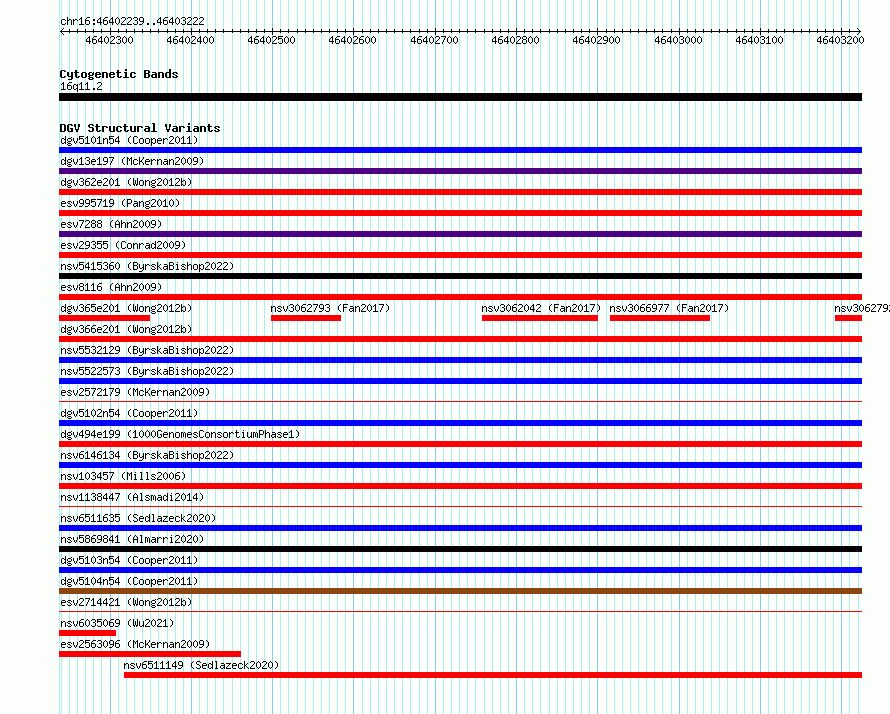This screenshot has width=890, height=714.
Task: Open variant dgv5101n54 (Cooper2011)
Action: click(129, 140)
